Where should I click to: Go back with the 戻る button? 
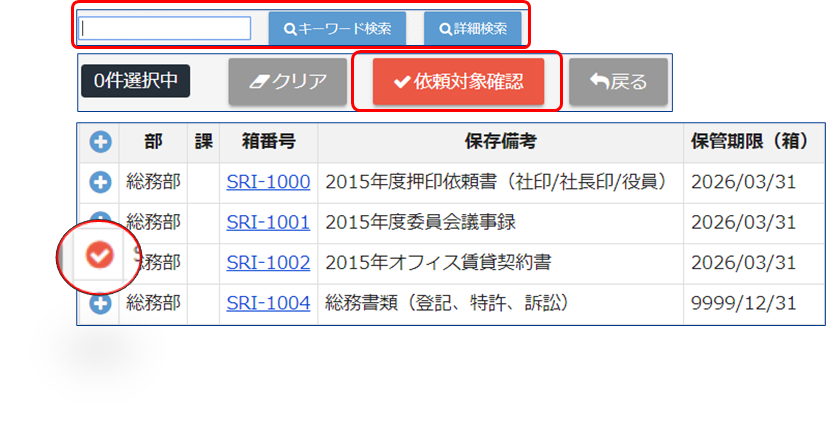(x=618, y=82)
